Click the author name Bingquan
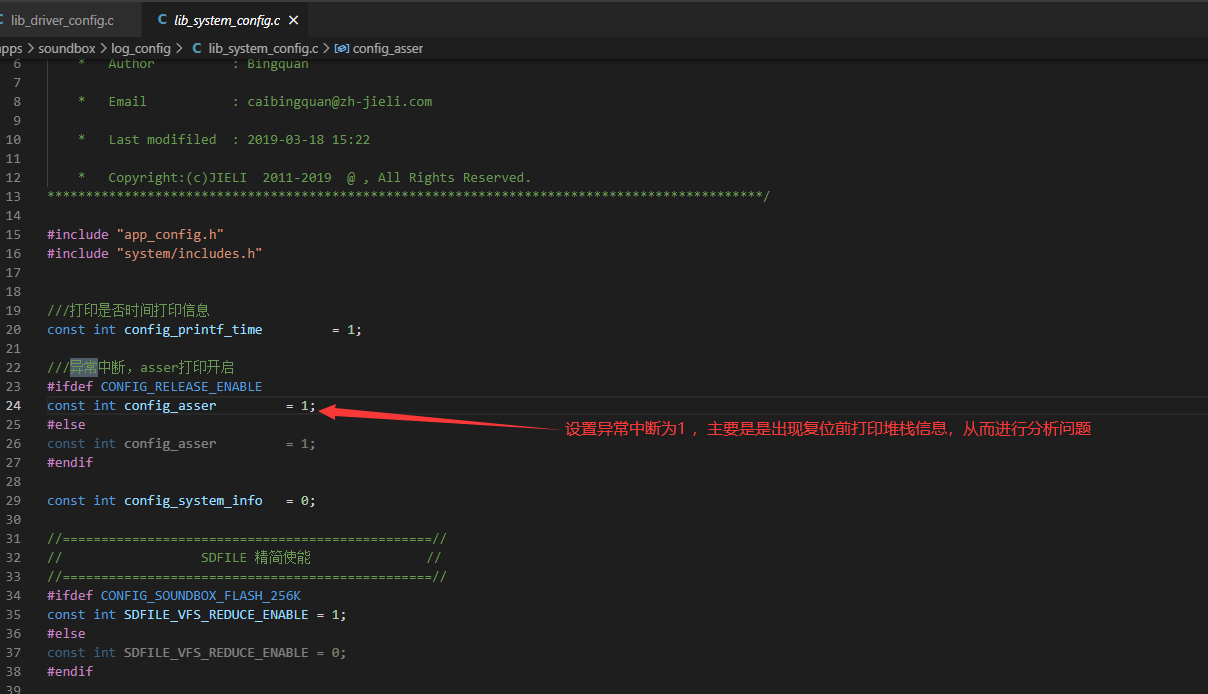 point(278,64)
